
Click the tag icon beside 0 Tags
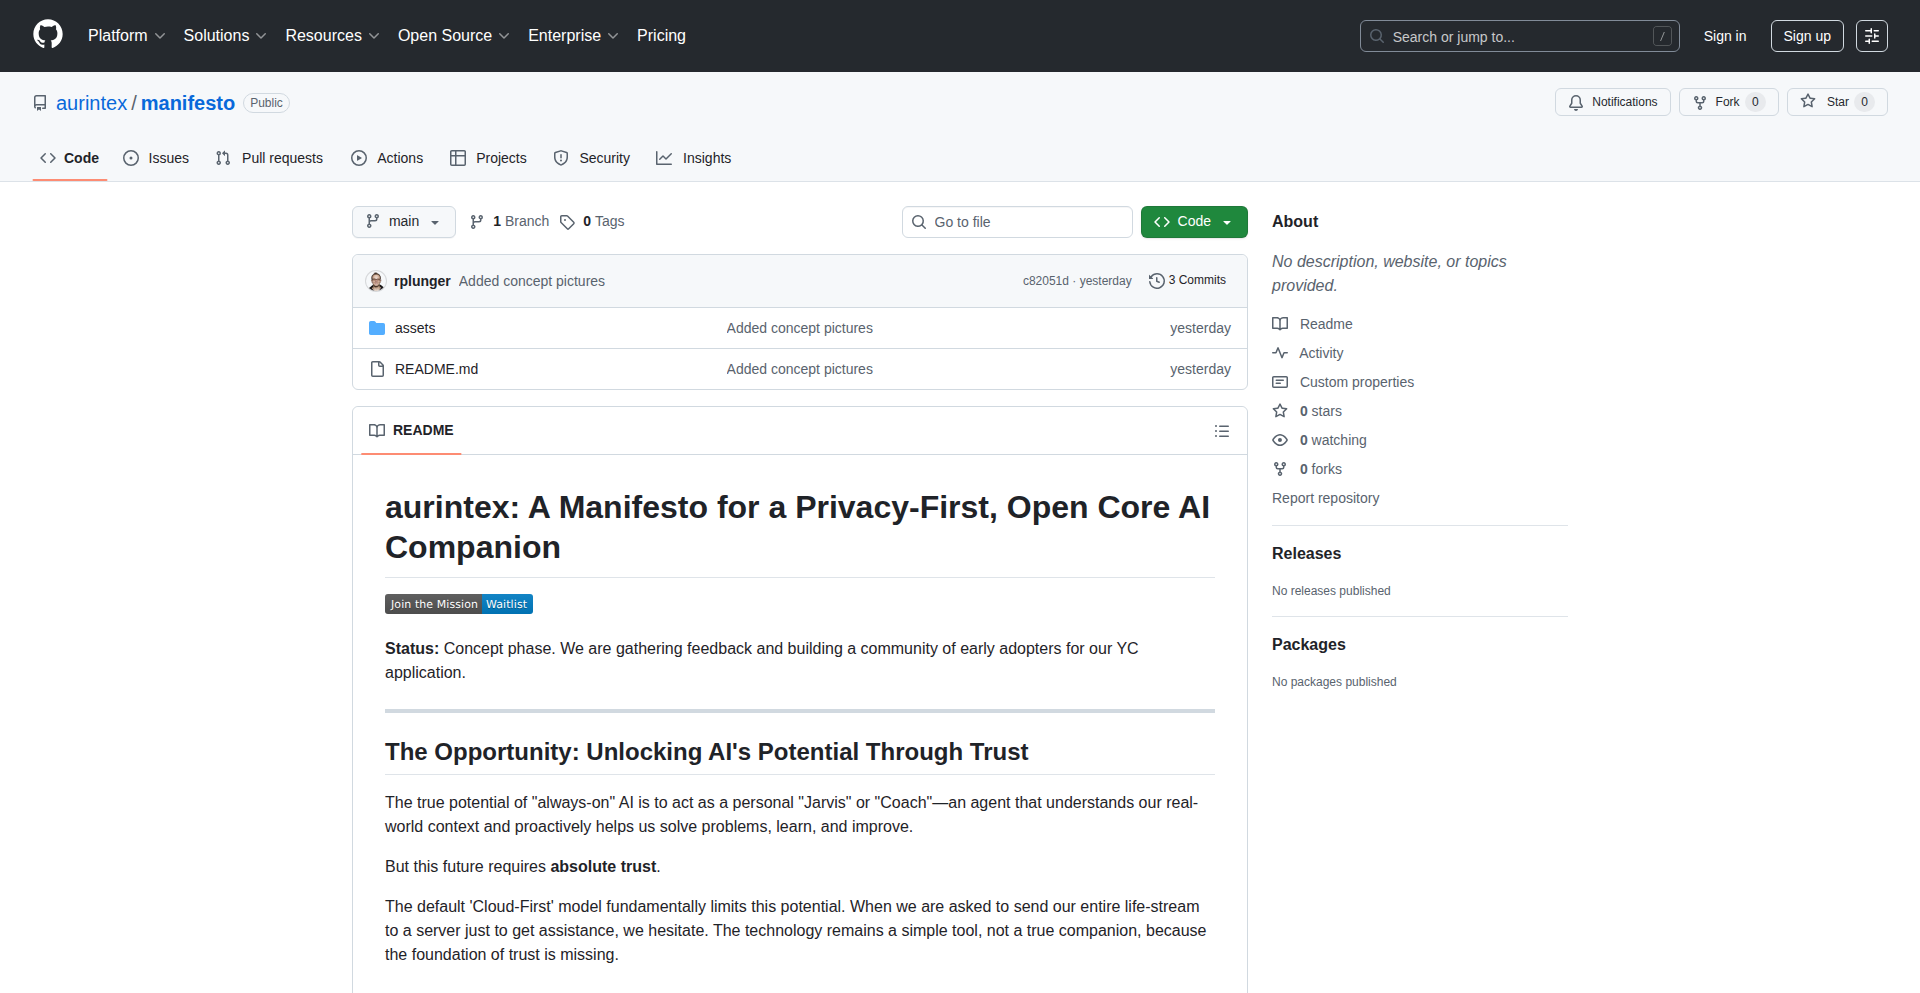click(x=567, y=222)
